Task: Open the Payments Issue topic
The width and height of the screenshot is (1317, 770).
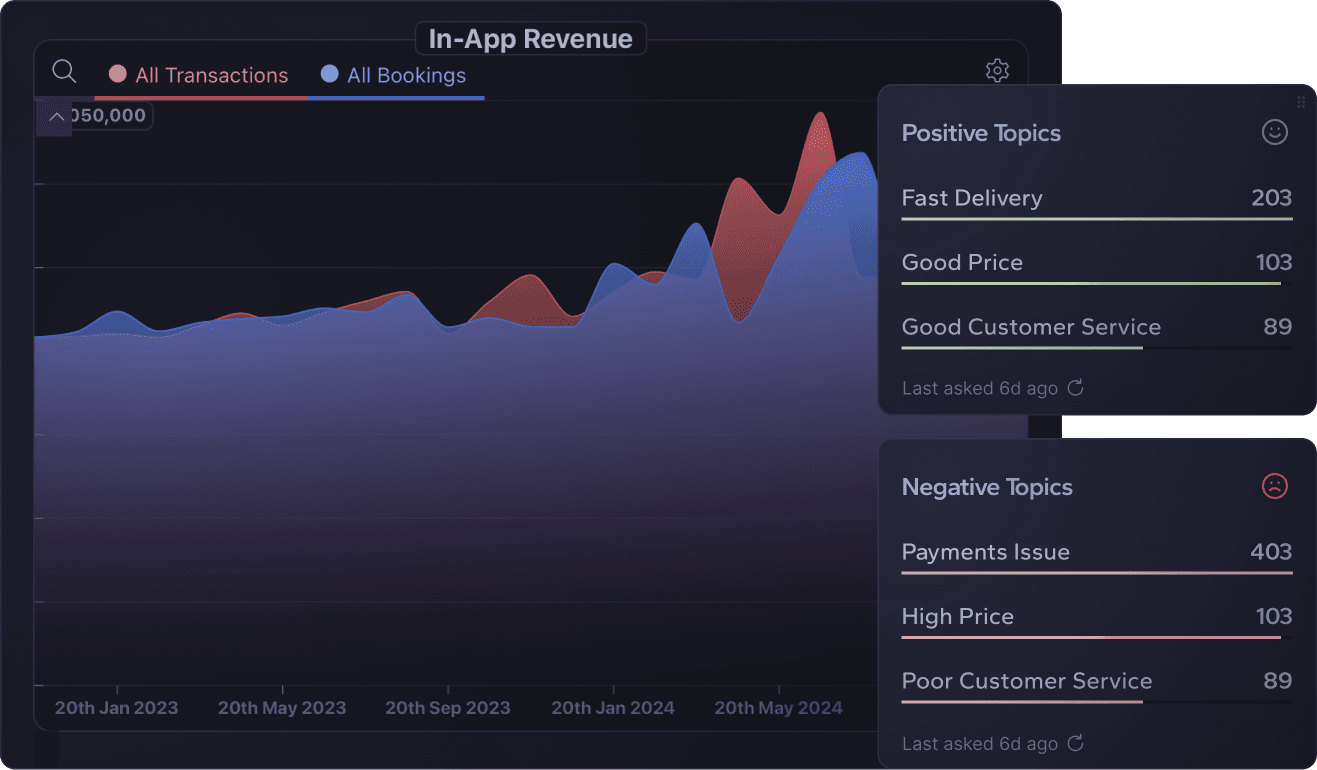Action: point(986,551)
